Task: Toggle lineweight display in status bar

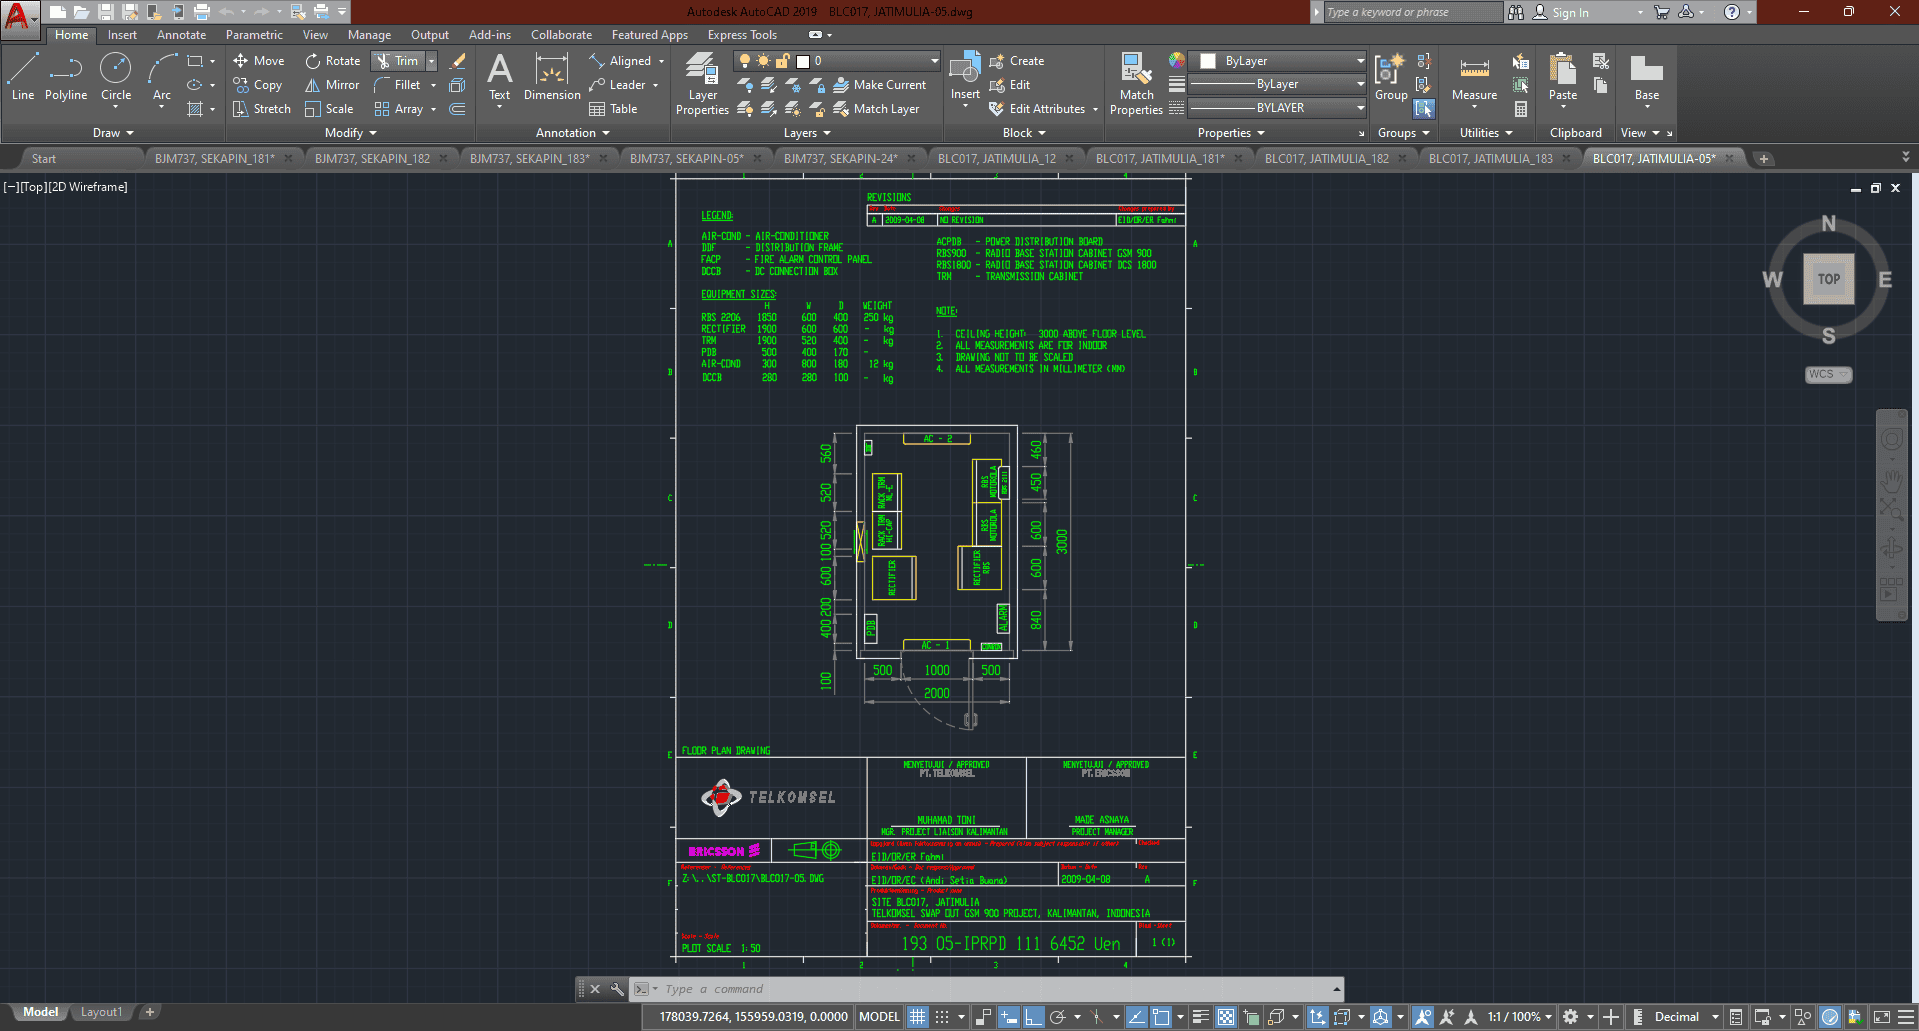Action: tap(1201, 1017)
